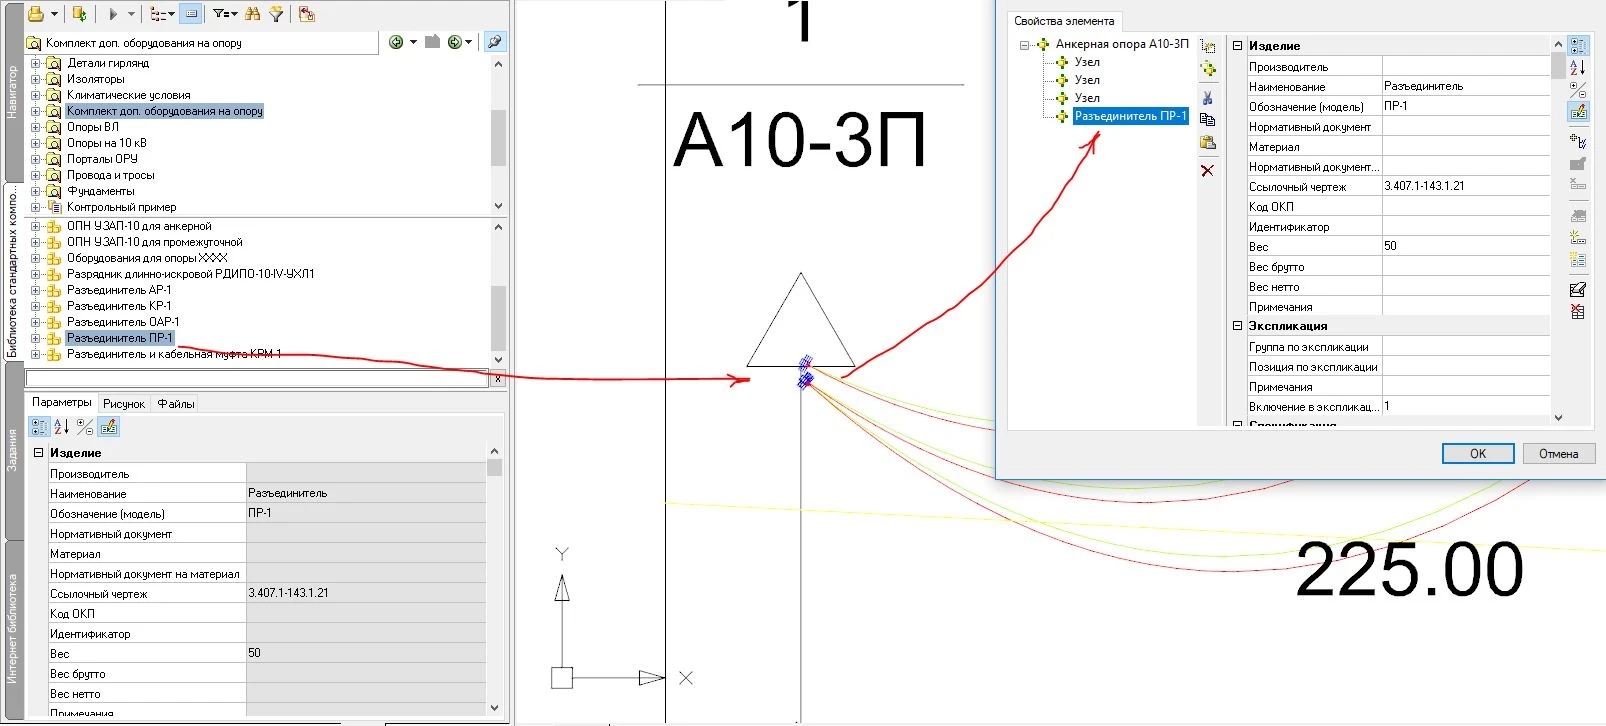Toggle categorized view in lower Параметры toolbar

[x=39, y=427]
